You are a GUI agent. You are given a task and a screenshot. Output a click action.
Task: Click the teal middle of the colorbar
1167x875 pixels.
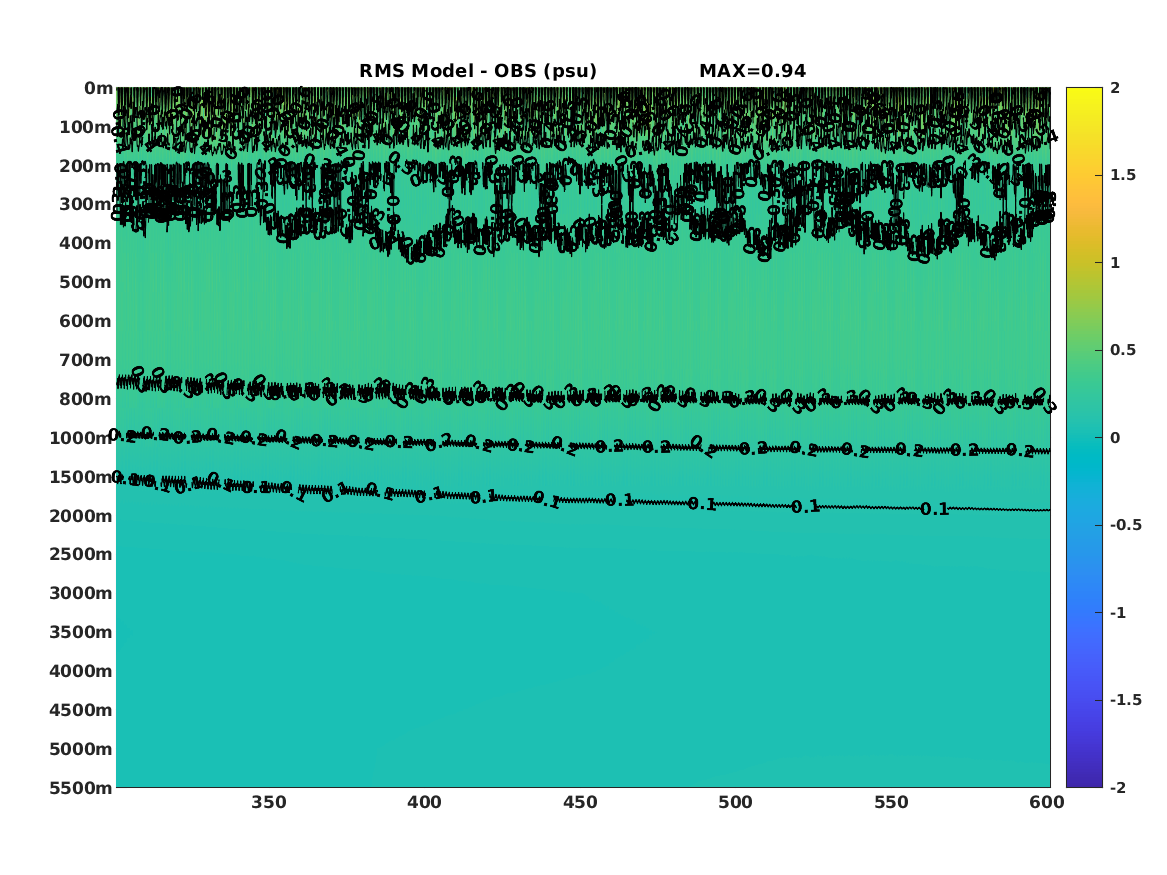(1084, 438)
